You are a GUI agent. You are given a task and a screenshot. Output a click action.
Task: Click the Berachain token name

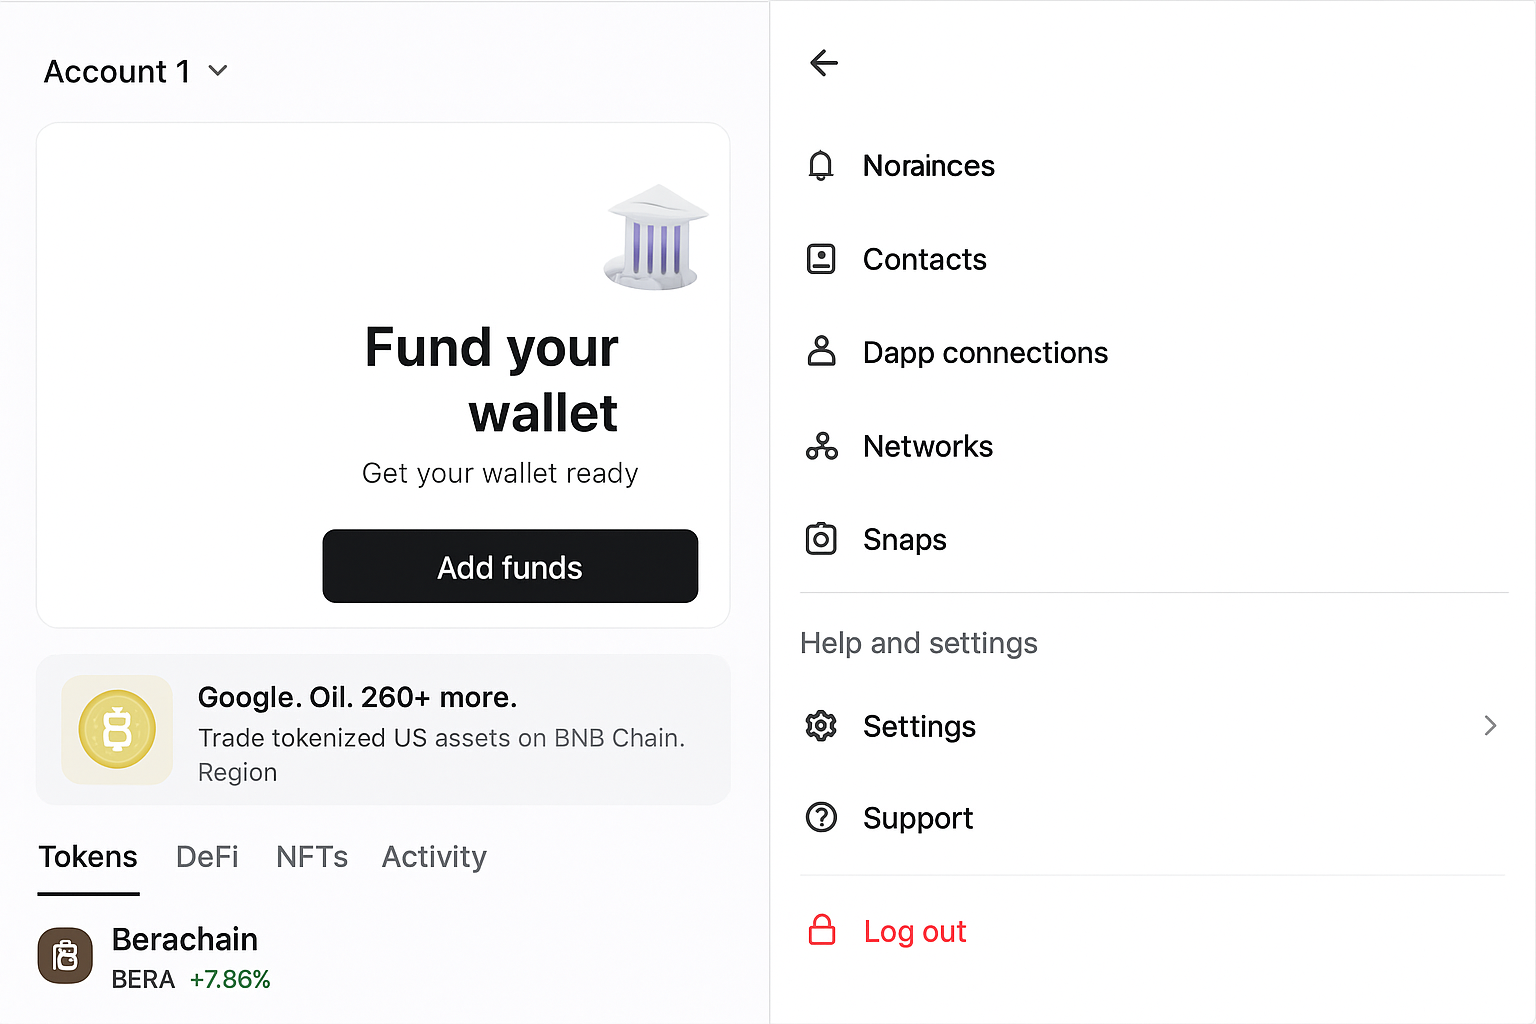(x=185, y=939)
